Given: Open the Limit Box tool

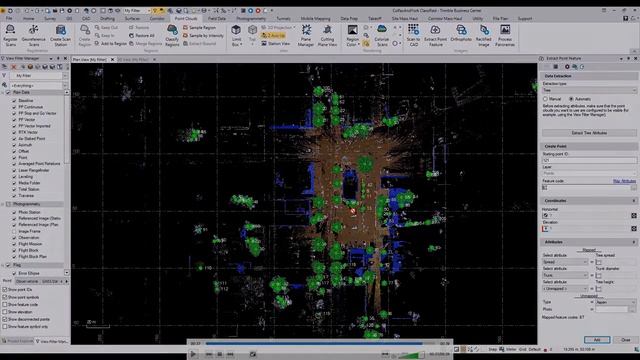Looking at the screenshot, I should coord(236,36).
